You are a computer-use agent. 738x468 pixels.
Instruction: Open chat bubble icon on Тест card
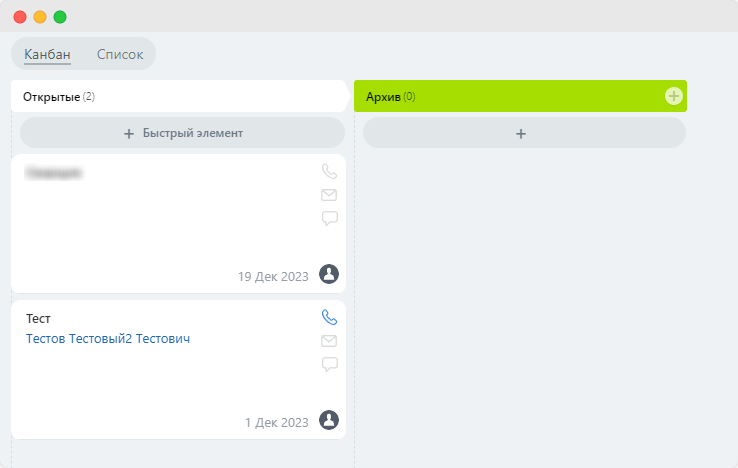(x=329, y=364)
